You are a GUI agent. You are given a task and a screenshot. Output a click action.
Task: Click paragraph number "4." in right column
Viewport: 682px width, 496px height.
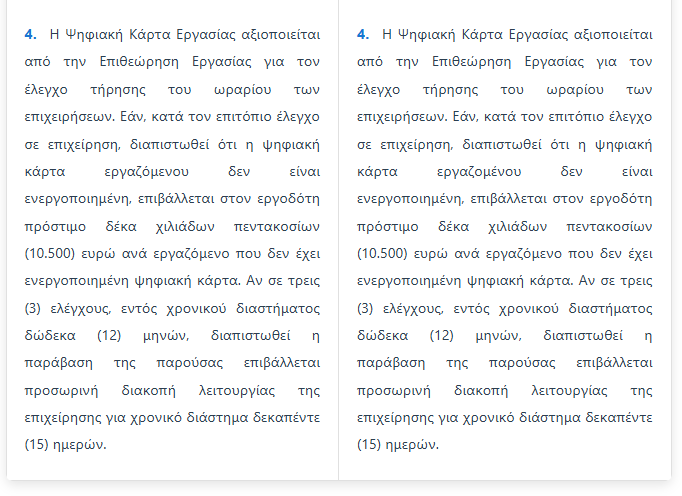pos(362,35)
